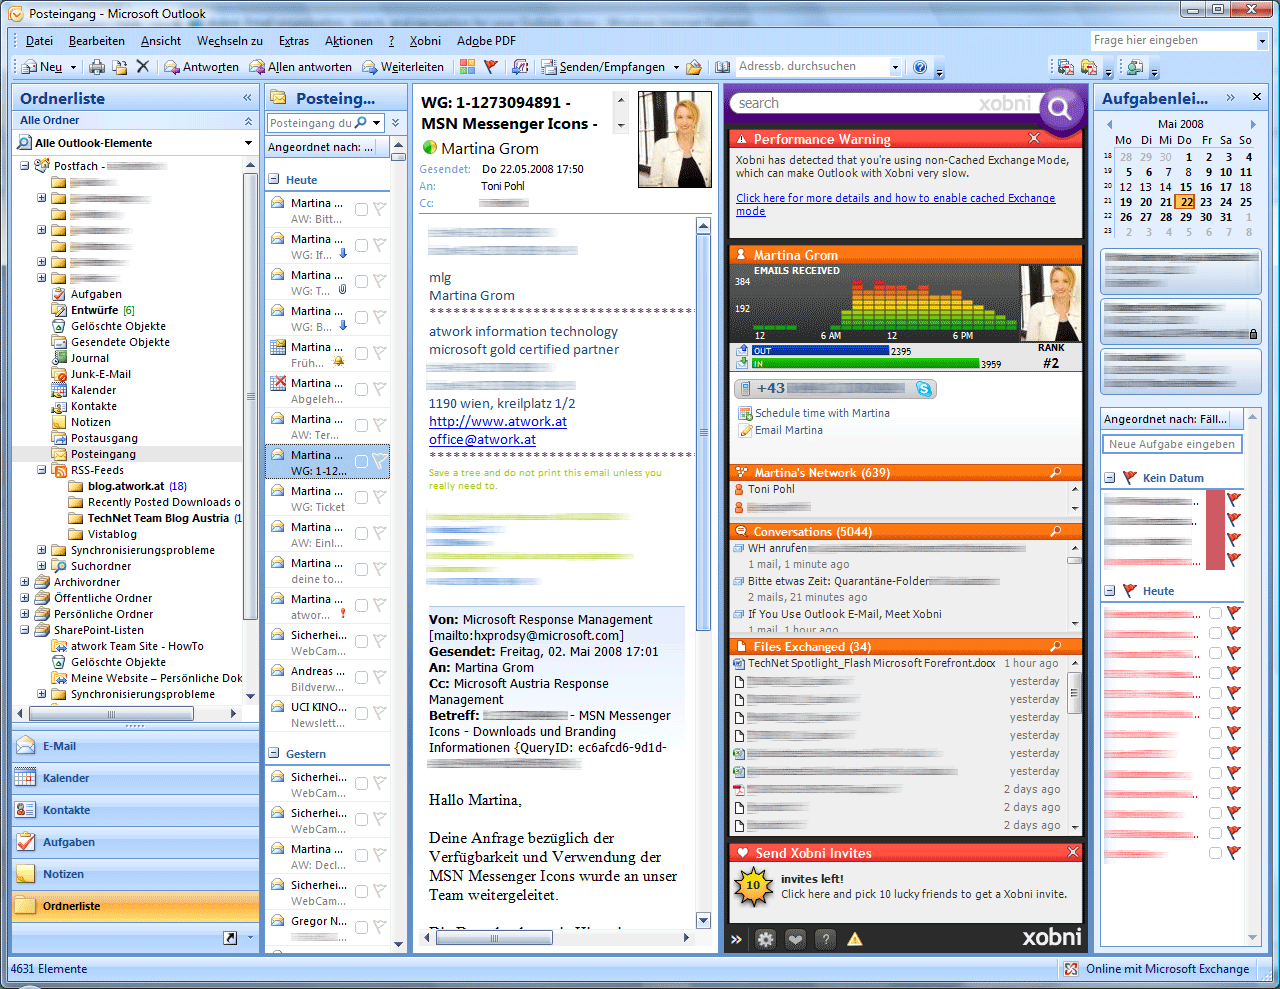
Task: Click the Xobni magnifier search button
Action: (x=1060, y=105)
